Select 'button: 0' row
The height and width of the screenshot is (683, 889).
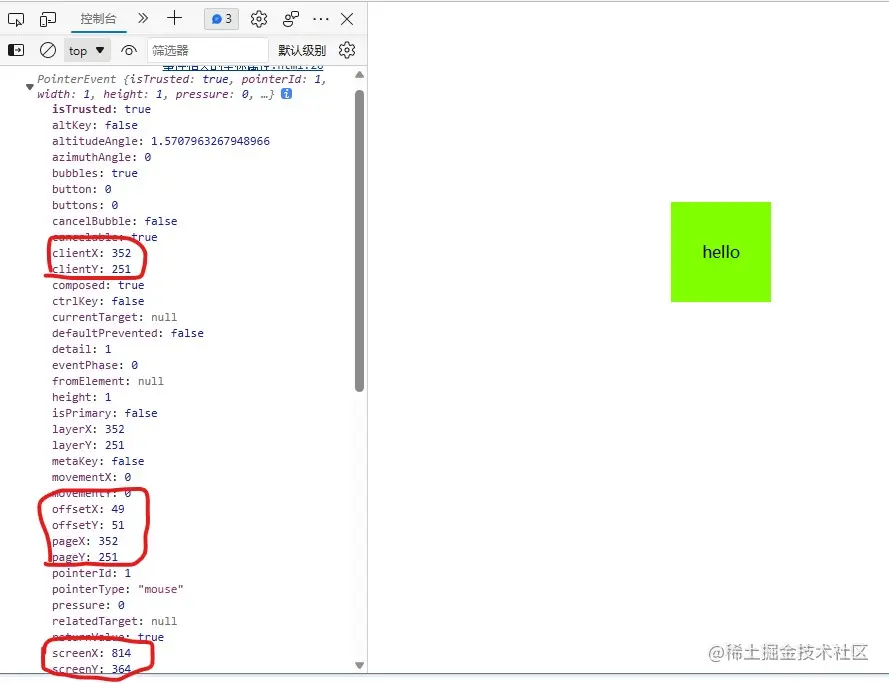82,189
